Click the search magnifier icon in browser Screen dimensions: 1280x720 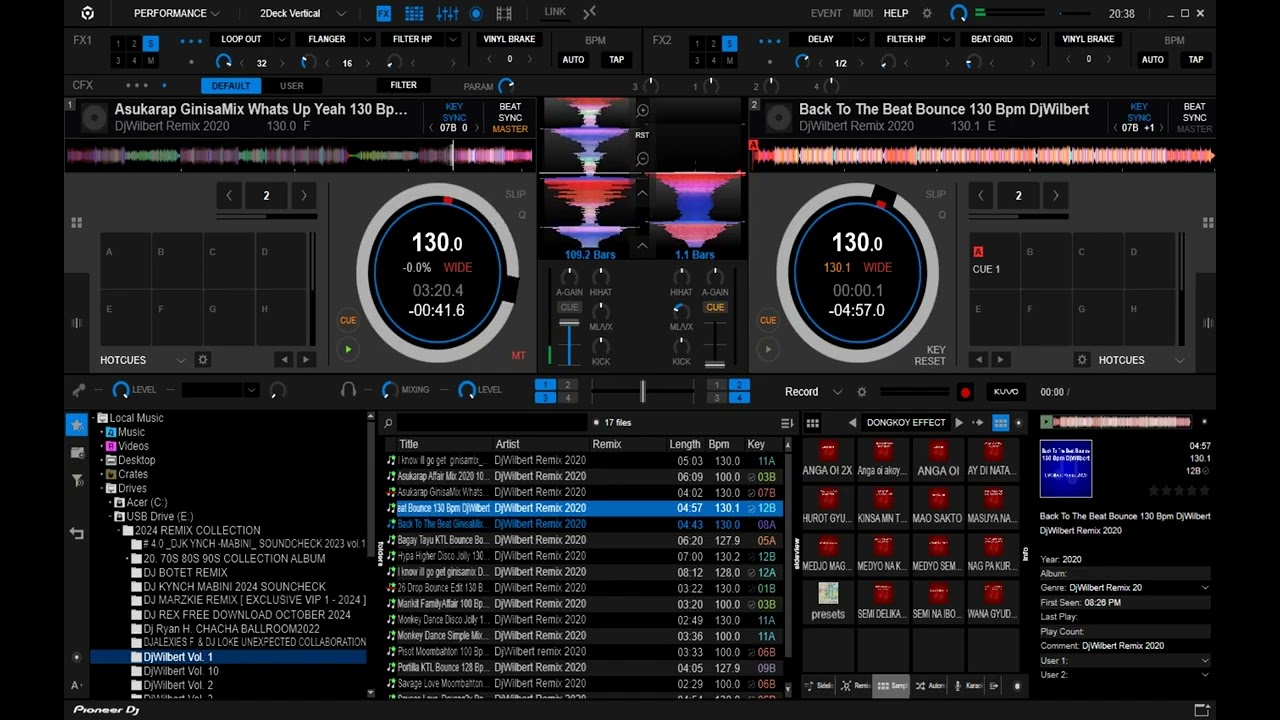click(388, 423)
